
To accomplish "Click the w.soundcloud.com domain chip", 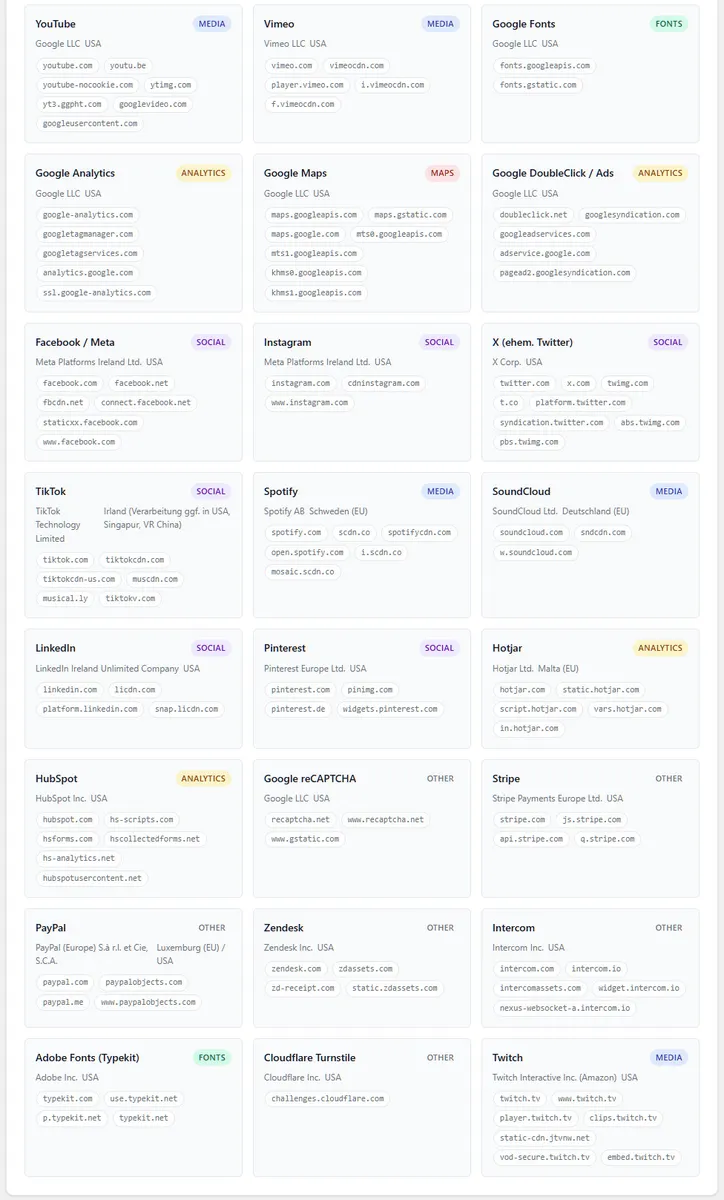I will (x=536, y=553).
